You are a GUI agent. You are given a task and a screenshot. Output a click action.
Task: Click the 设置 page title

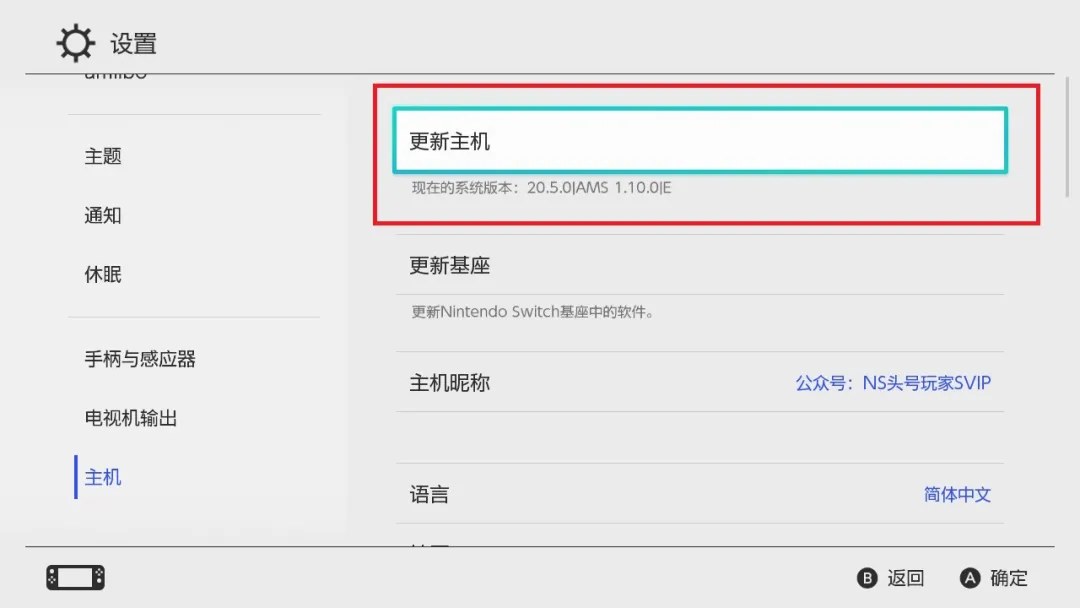(134, 44)
